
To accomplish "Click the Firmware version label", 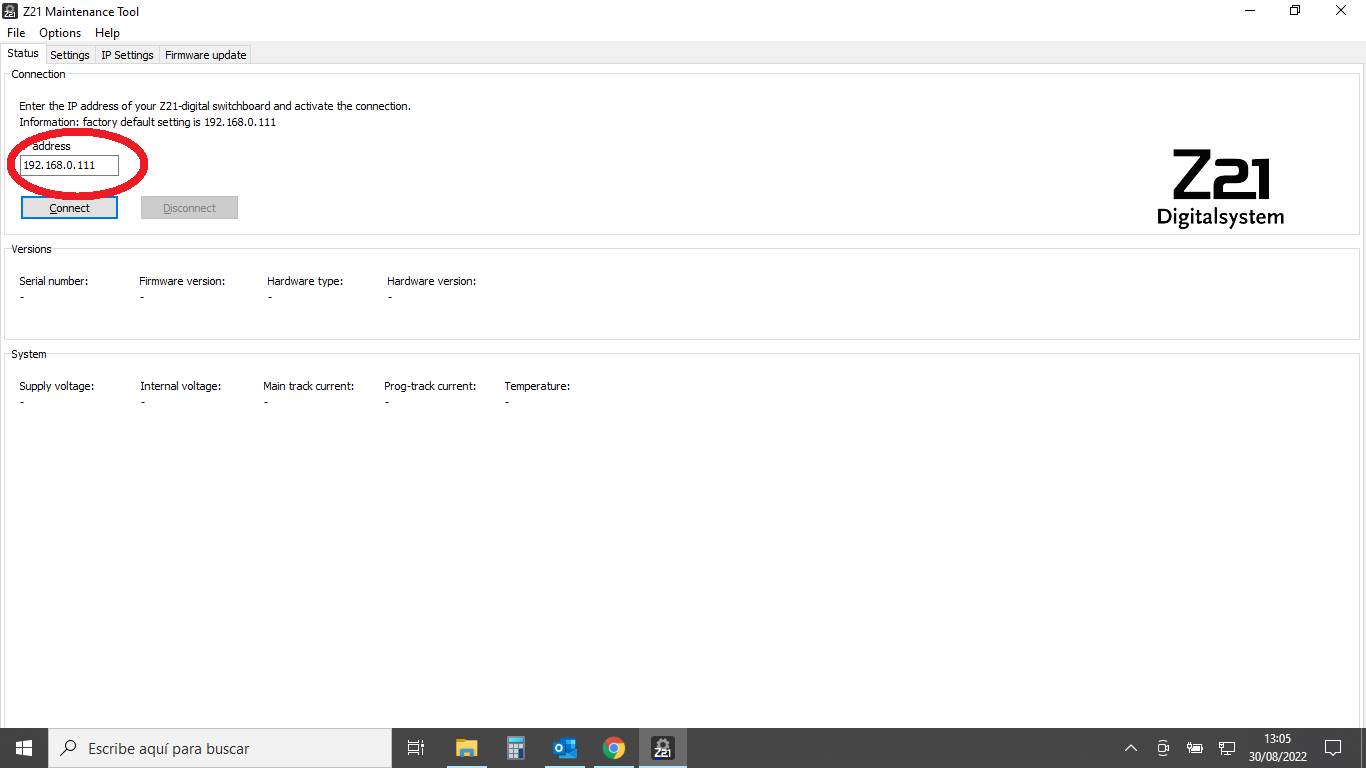I will [x=182, y=281].
